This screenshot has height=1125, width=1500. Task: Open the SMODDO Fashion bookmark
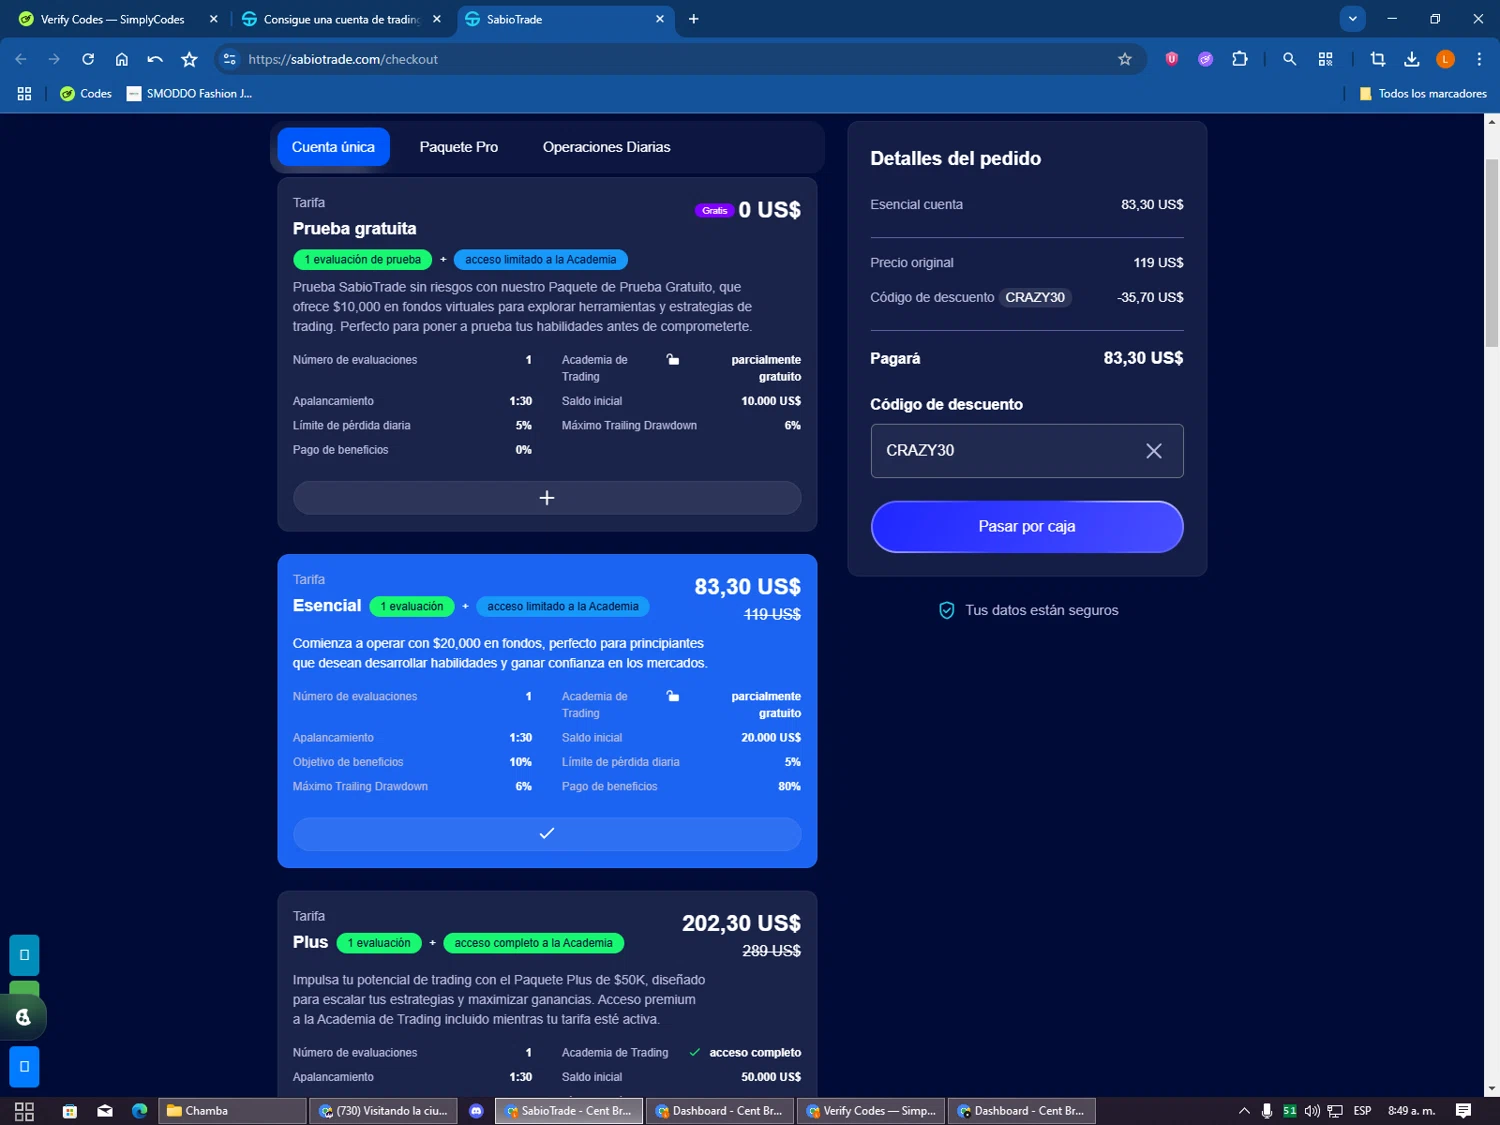(x=189, y=93)
